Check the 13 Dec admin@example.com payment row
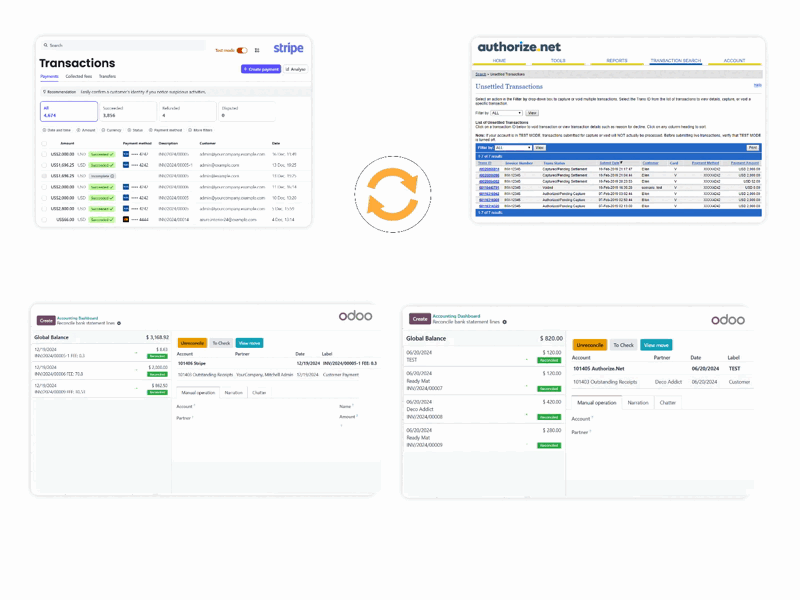 click(44, 165)
